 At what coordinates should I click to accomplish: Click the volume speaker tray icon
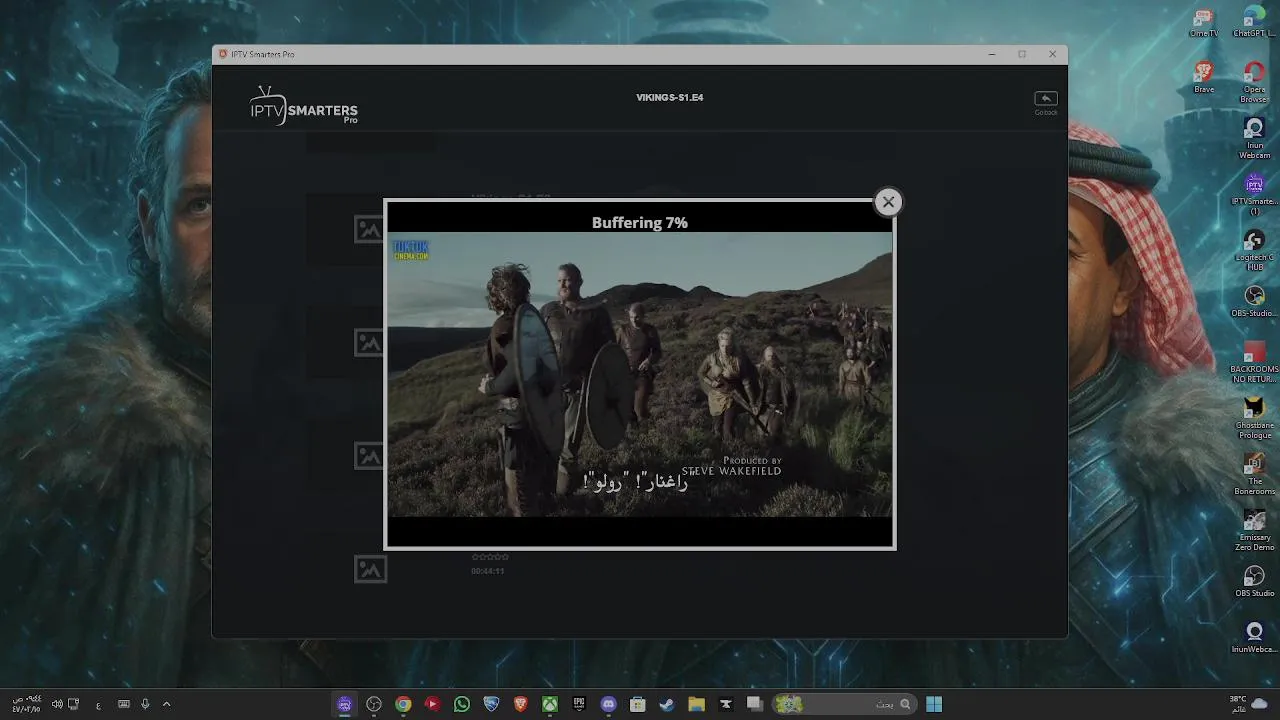tap(57, 704)
